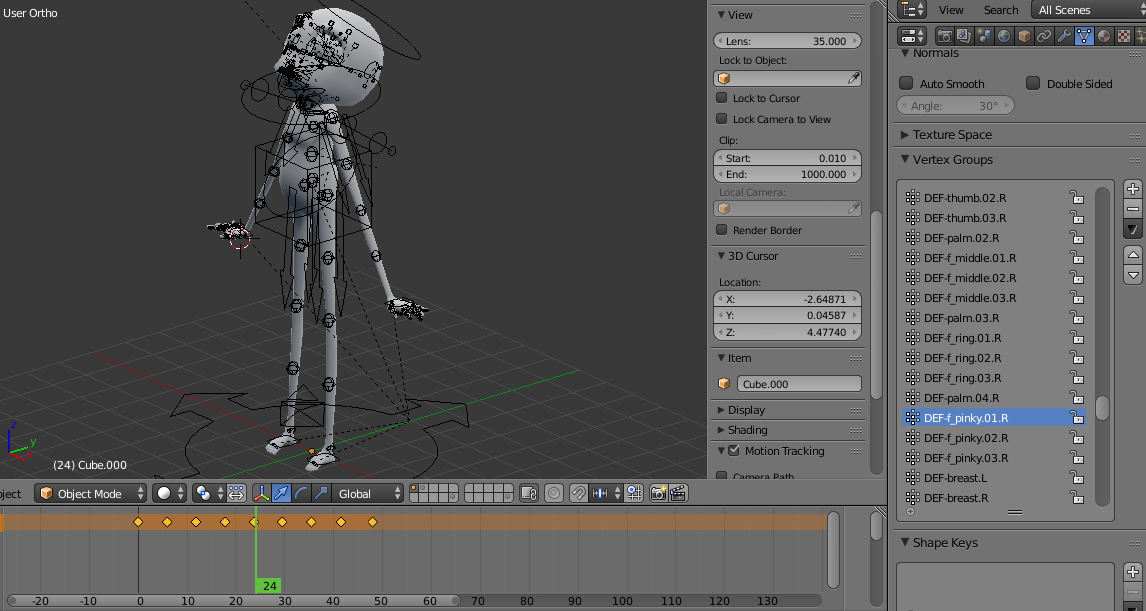
Task: Expand the Texture Space panel
Action: tap(952, 135)
